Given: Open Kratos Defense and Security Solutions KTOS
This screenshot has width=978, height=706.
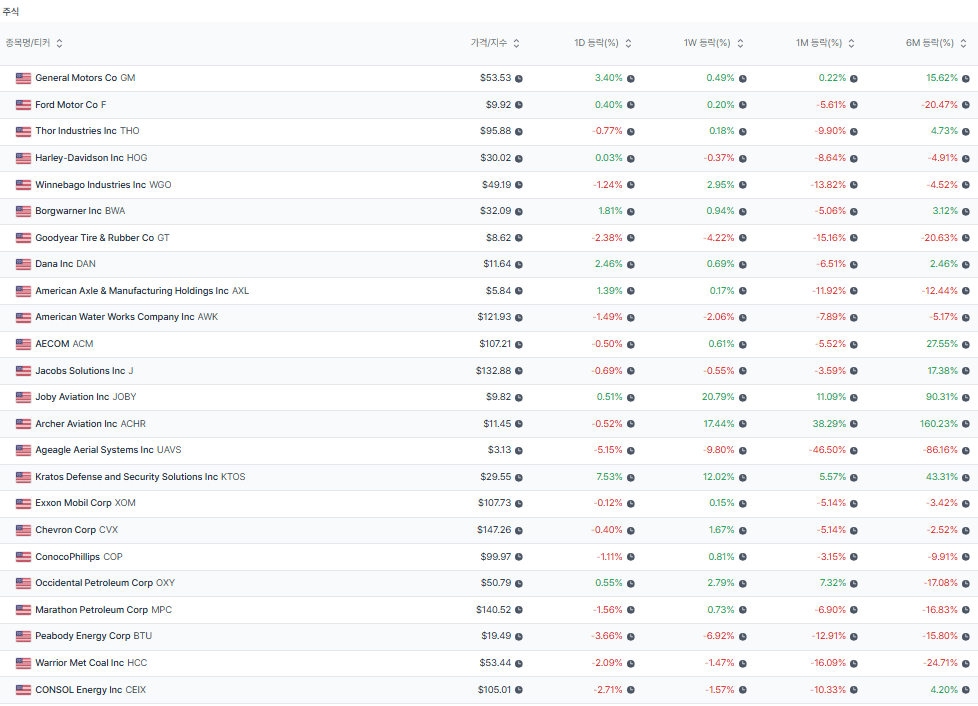Looking at the screenshot, I should click(140, 476).
